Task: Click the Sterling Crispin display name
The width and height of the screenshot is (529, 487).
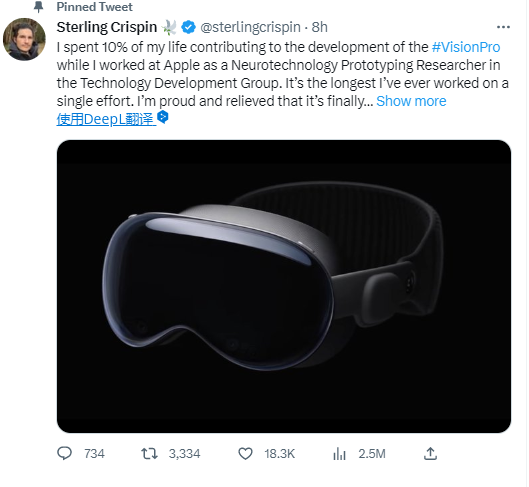Action: click(x=107, y=27)
